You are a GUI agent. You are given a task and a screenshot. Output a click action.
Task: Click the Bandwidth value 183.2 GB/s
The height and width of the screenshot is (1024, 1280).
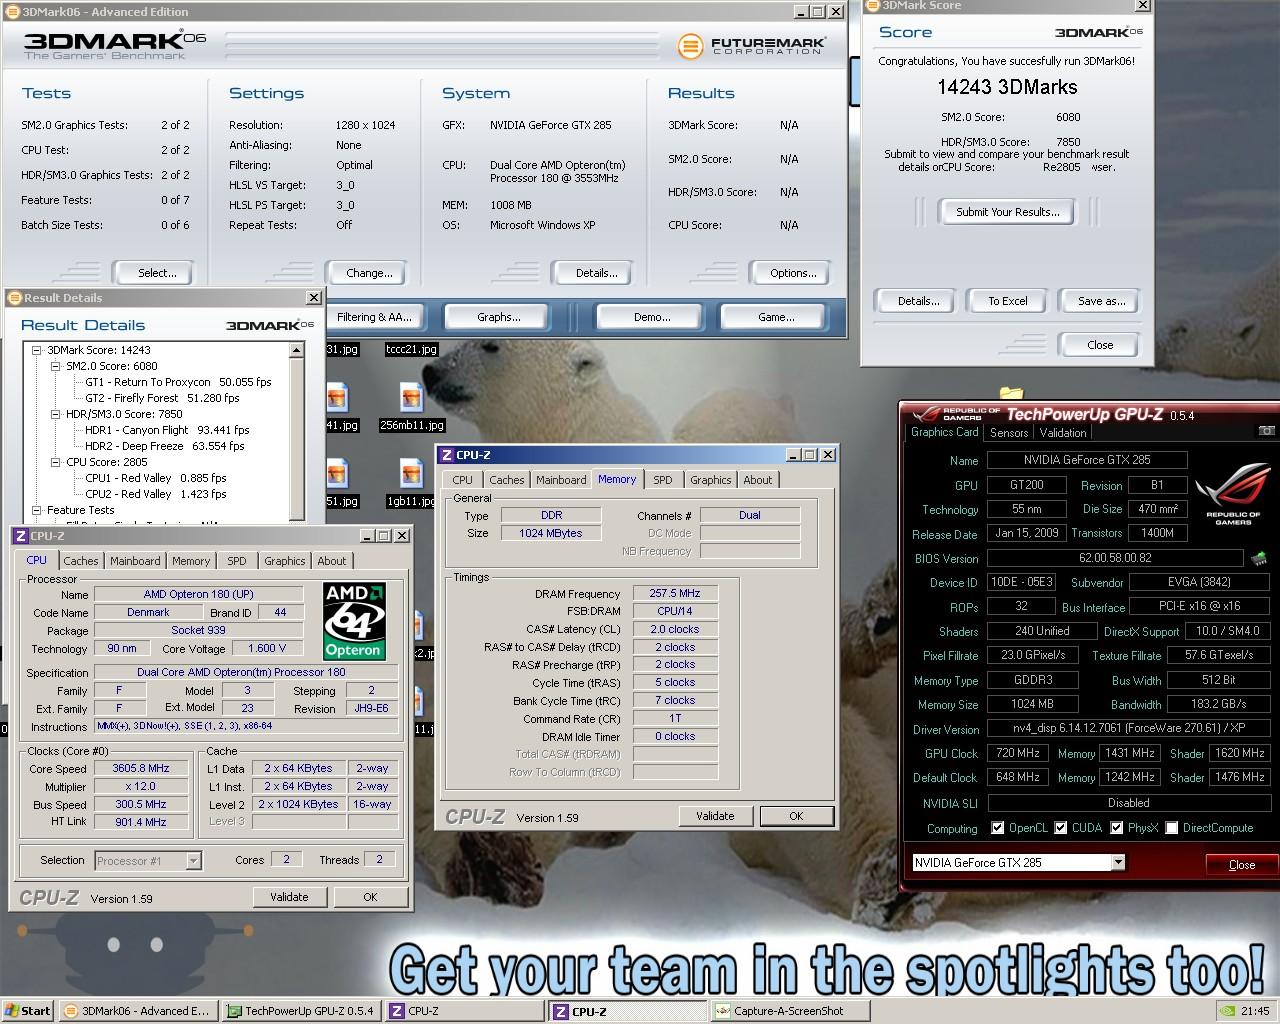click(x=1219, y=704)
